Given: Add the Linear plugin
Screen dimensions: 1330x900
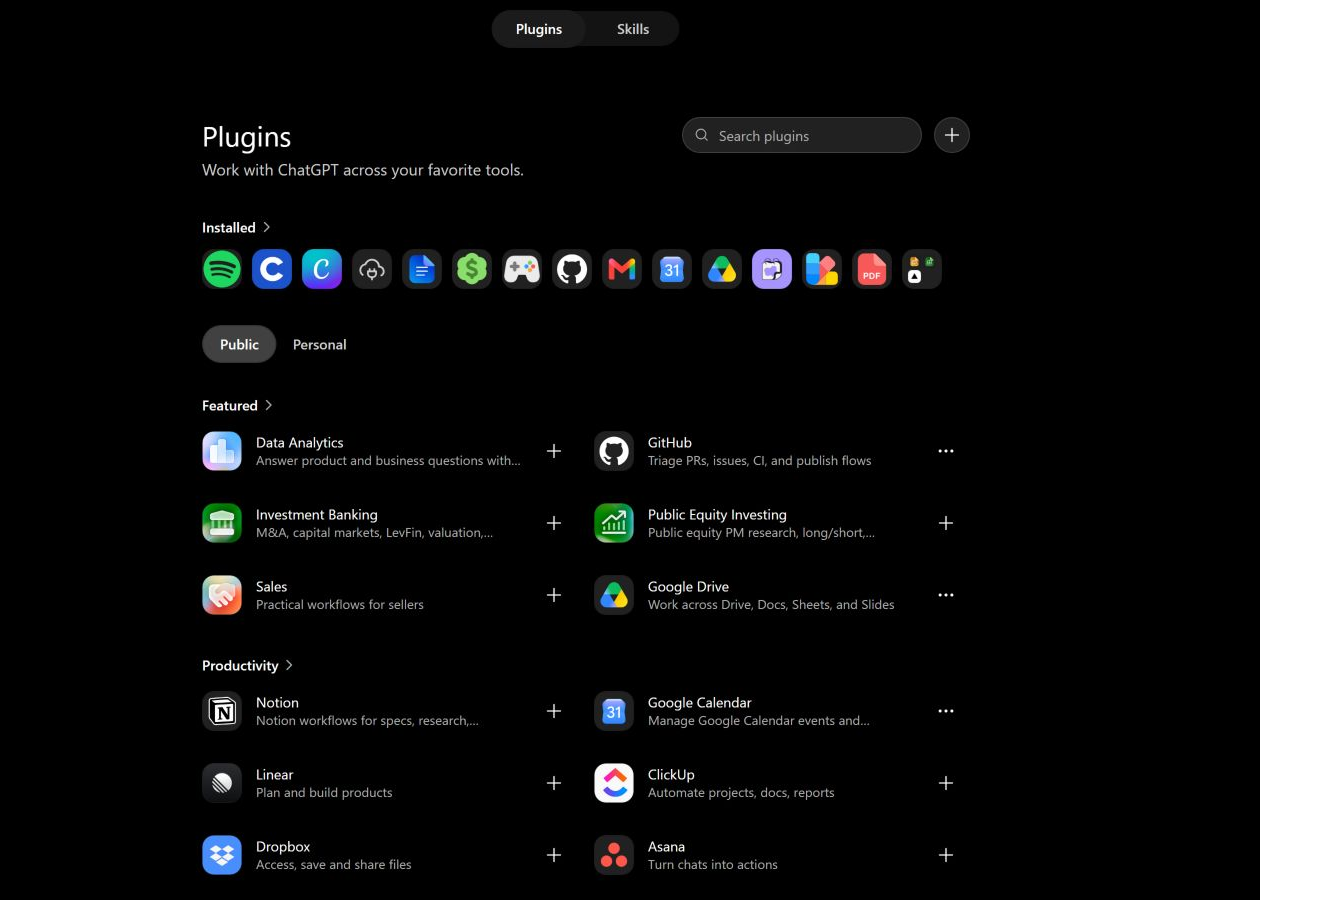Looking at the screenshot, I should point(554,783).
